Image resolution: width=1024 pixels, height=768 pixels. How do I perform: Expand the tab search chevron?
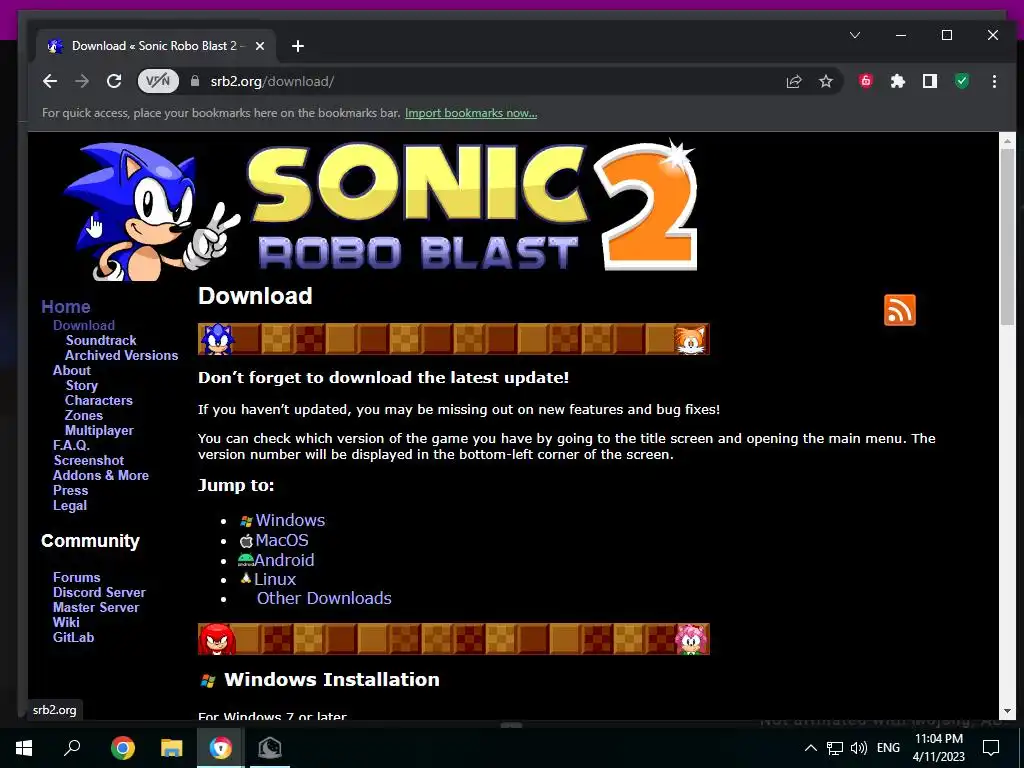(855, 35)
